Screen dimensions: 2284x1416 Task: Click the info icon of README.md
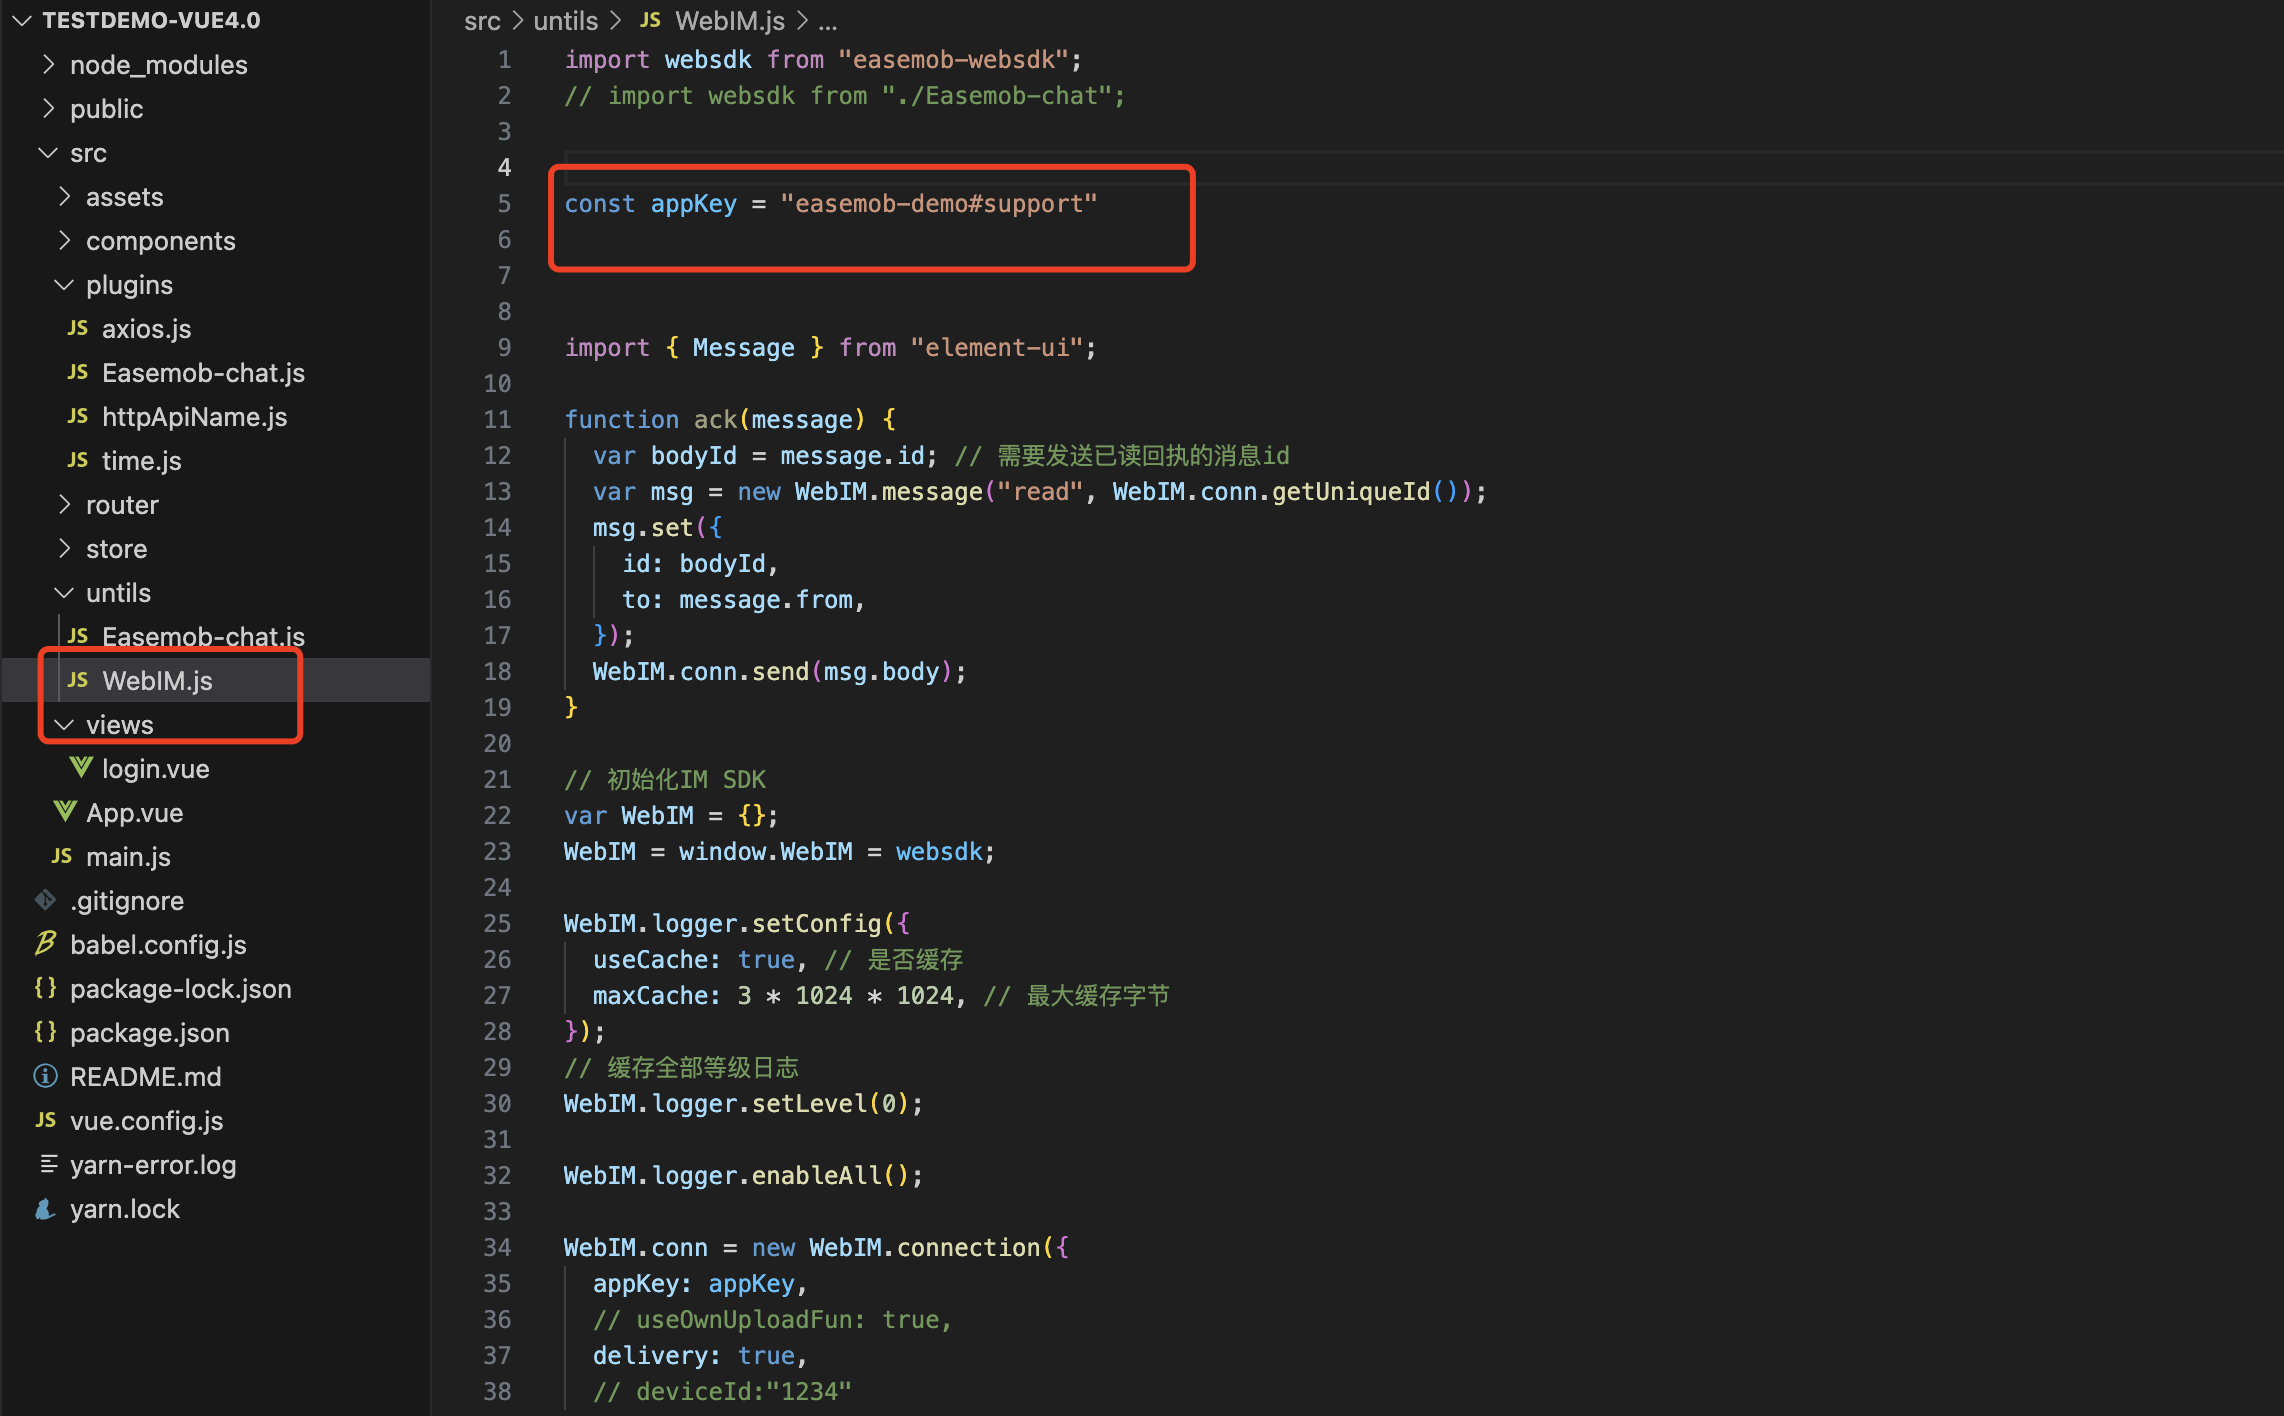pos(45,1076)
